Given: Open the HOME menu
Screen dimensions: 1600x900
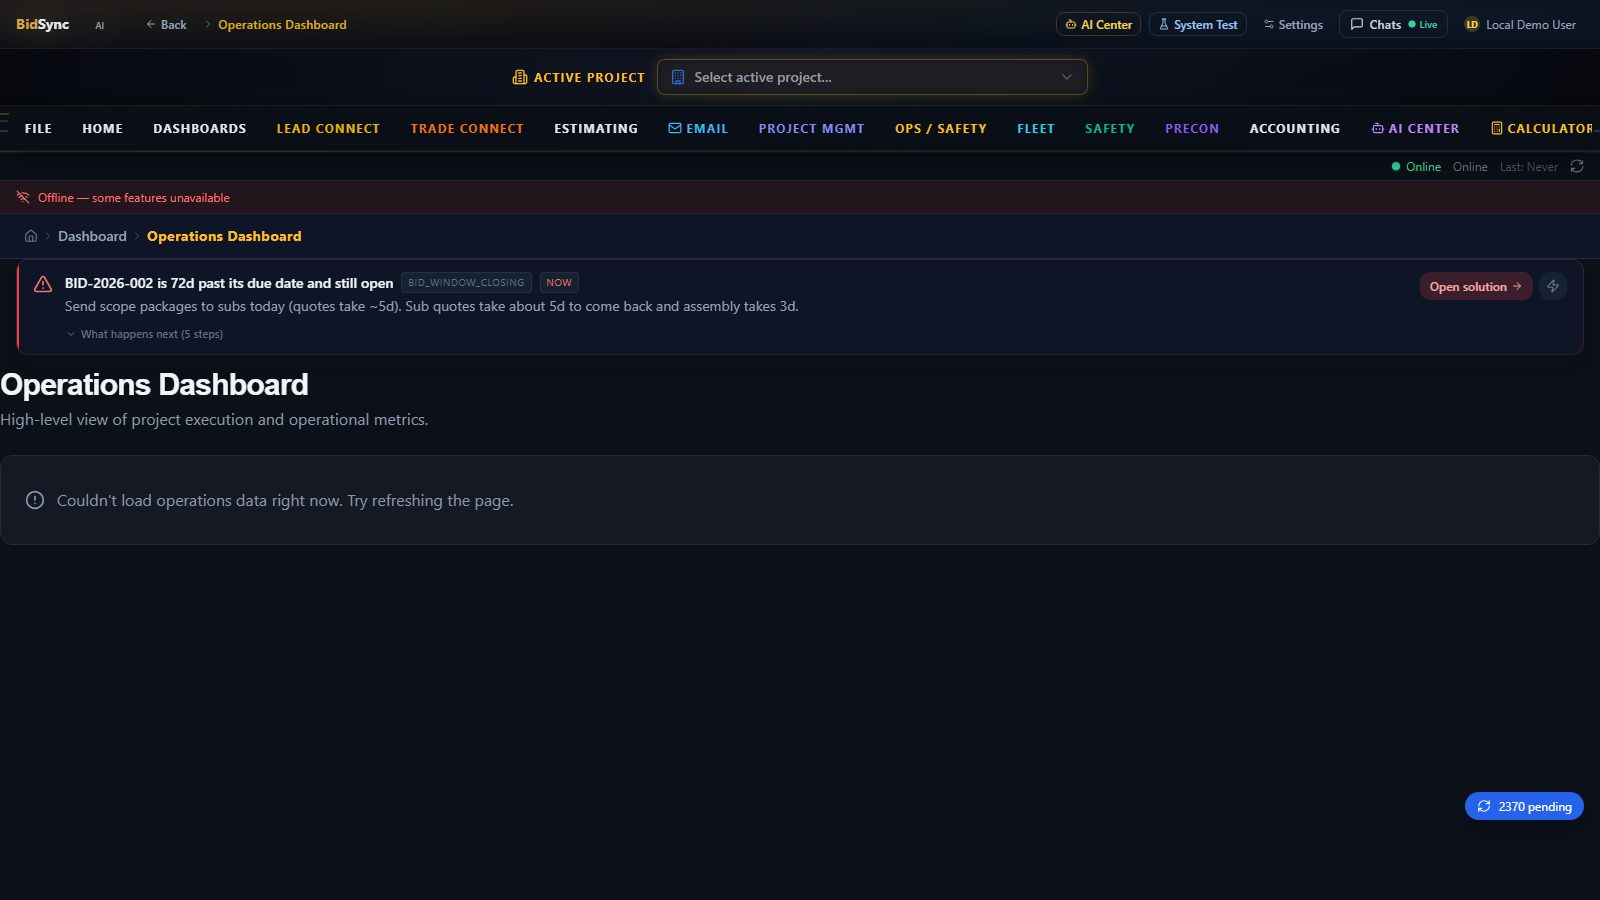Looking at the screenshot, I should click(x=102, y=128).
